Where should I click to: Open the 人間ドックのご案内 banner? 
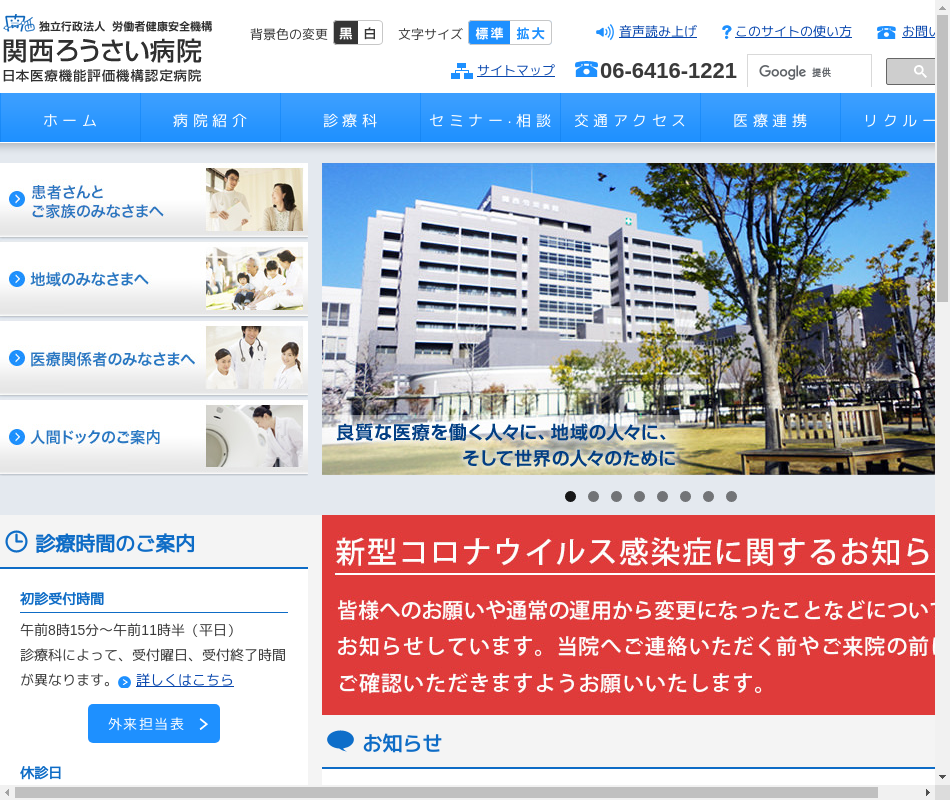coord(154,437)
